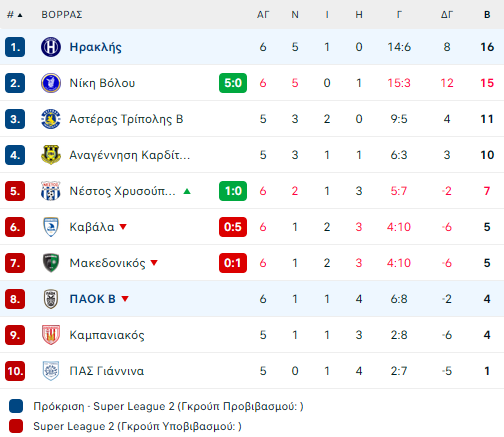Click the Μακεδονικός green-black crest
The image size is (504, 437).
tap(51, 263)
